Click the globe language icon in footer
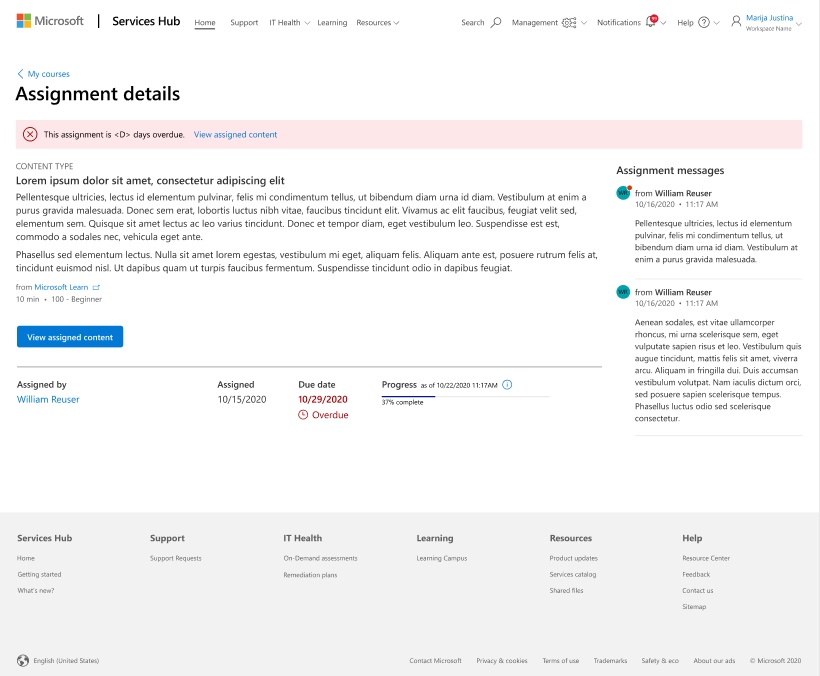This screenshot has width=820, height=676. point(23,660)
